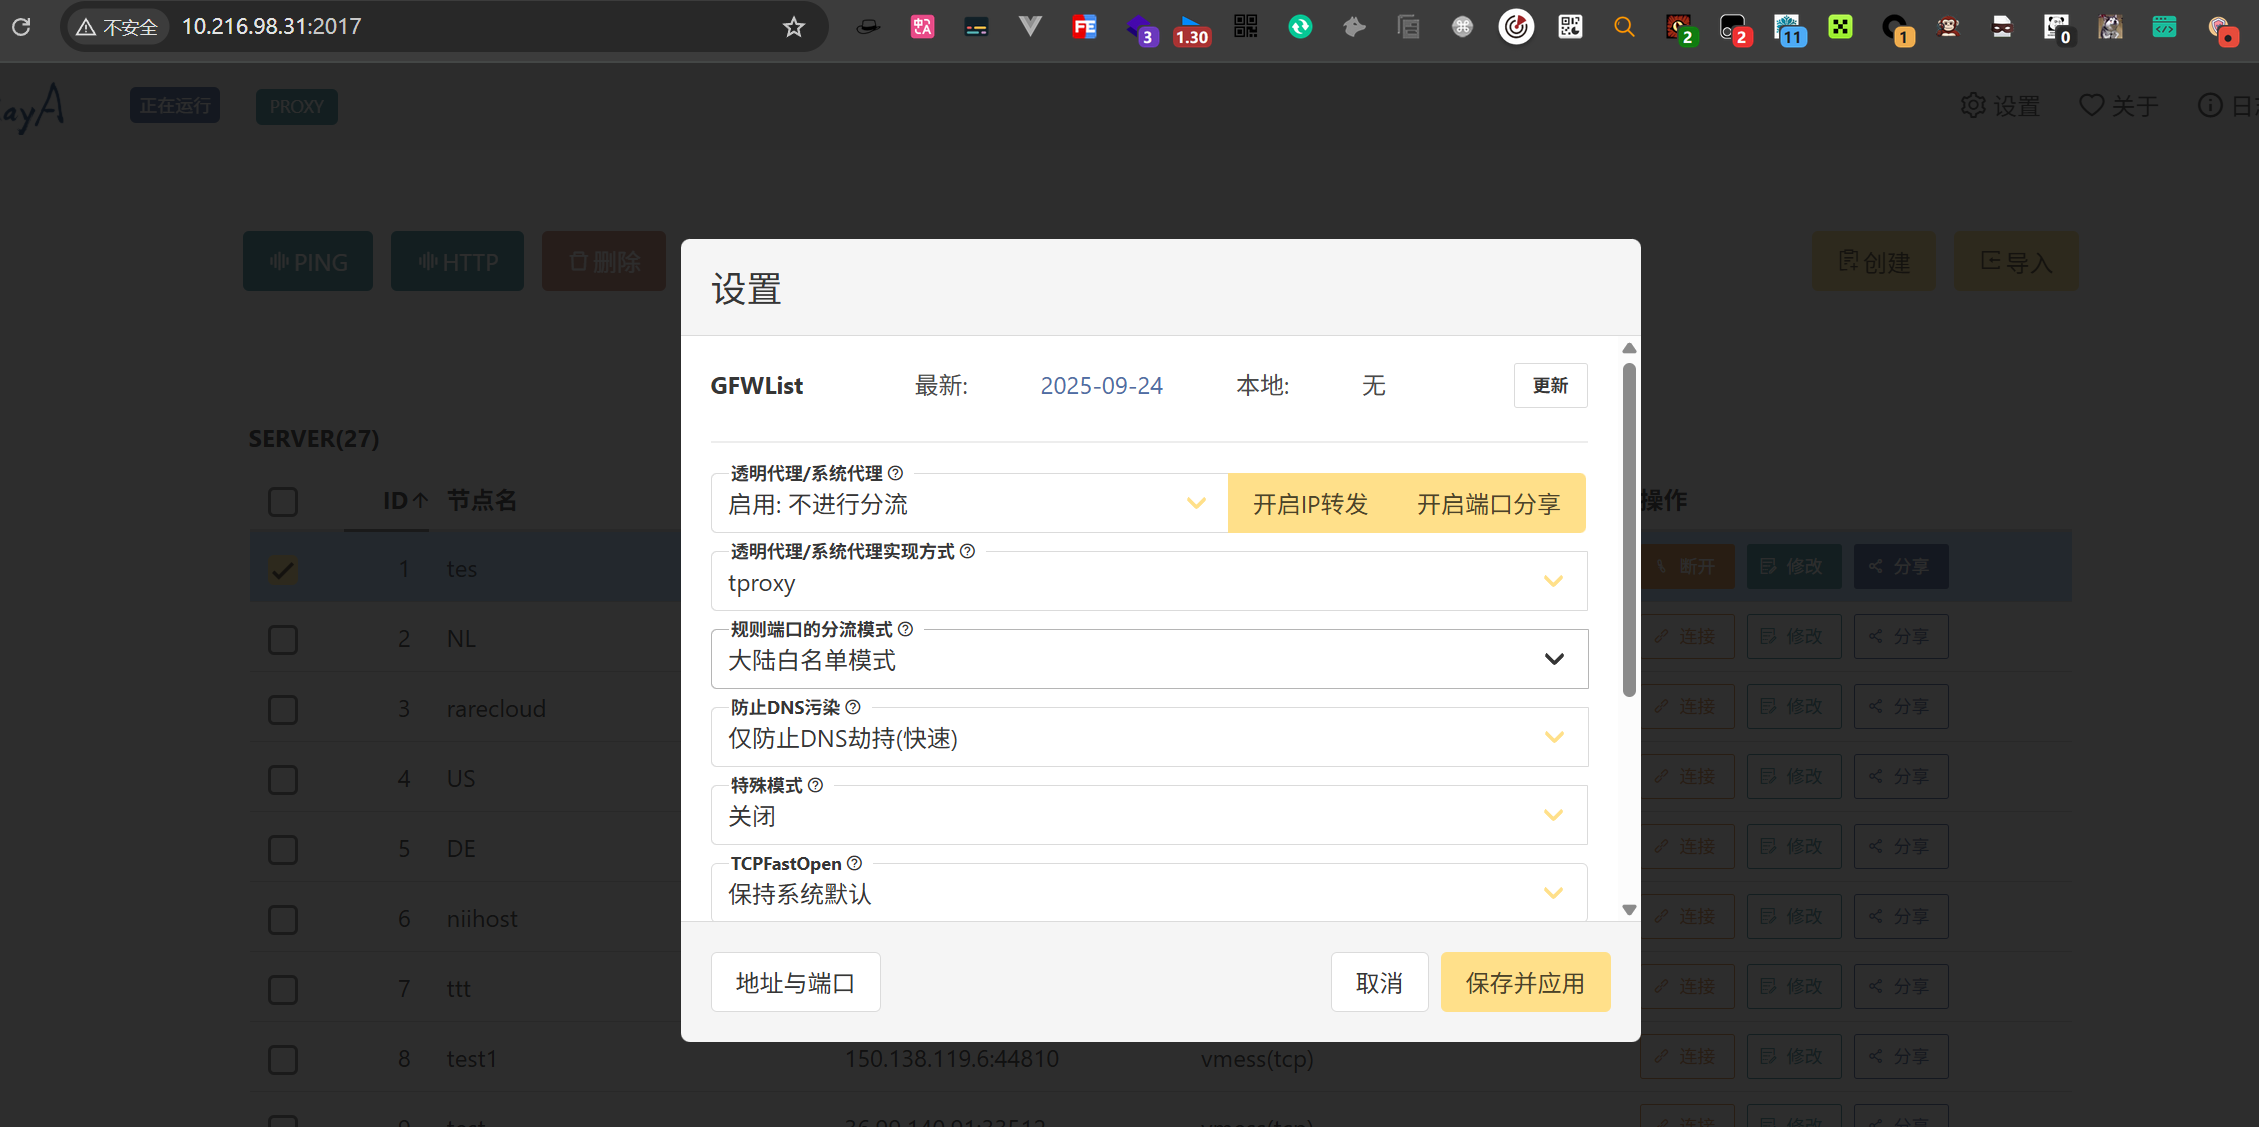Click help icon beside 透明代理/系统代理 label
The height and width of the screenshot is (1127, 2259).
(x=895, y=473)
